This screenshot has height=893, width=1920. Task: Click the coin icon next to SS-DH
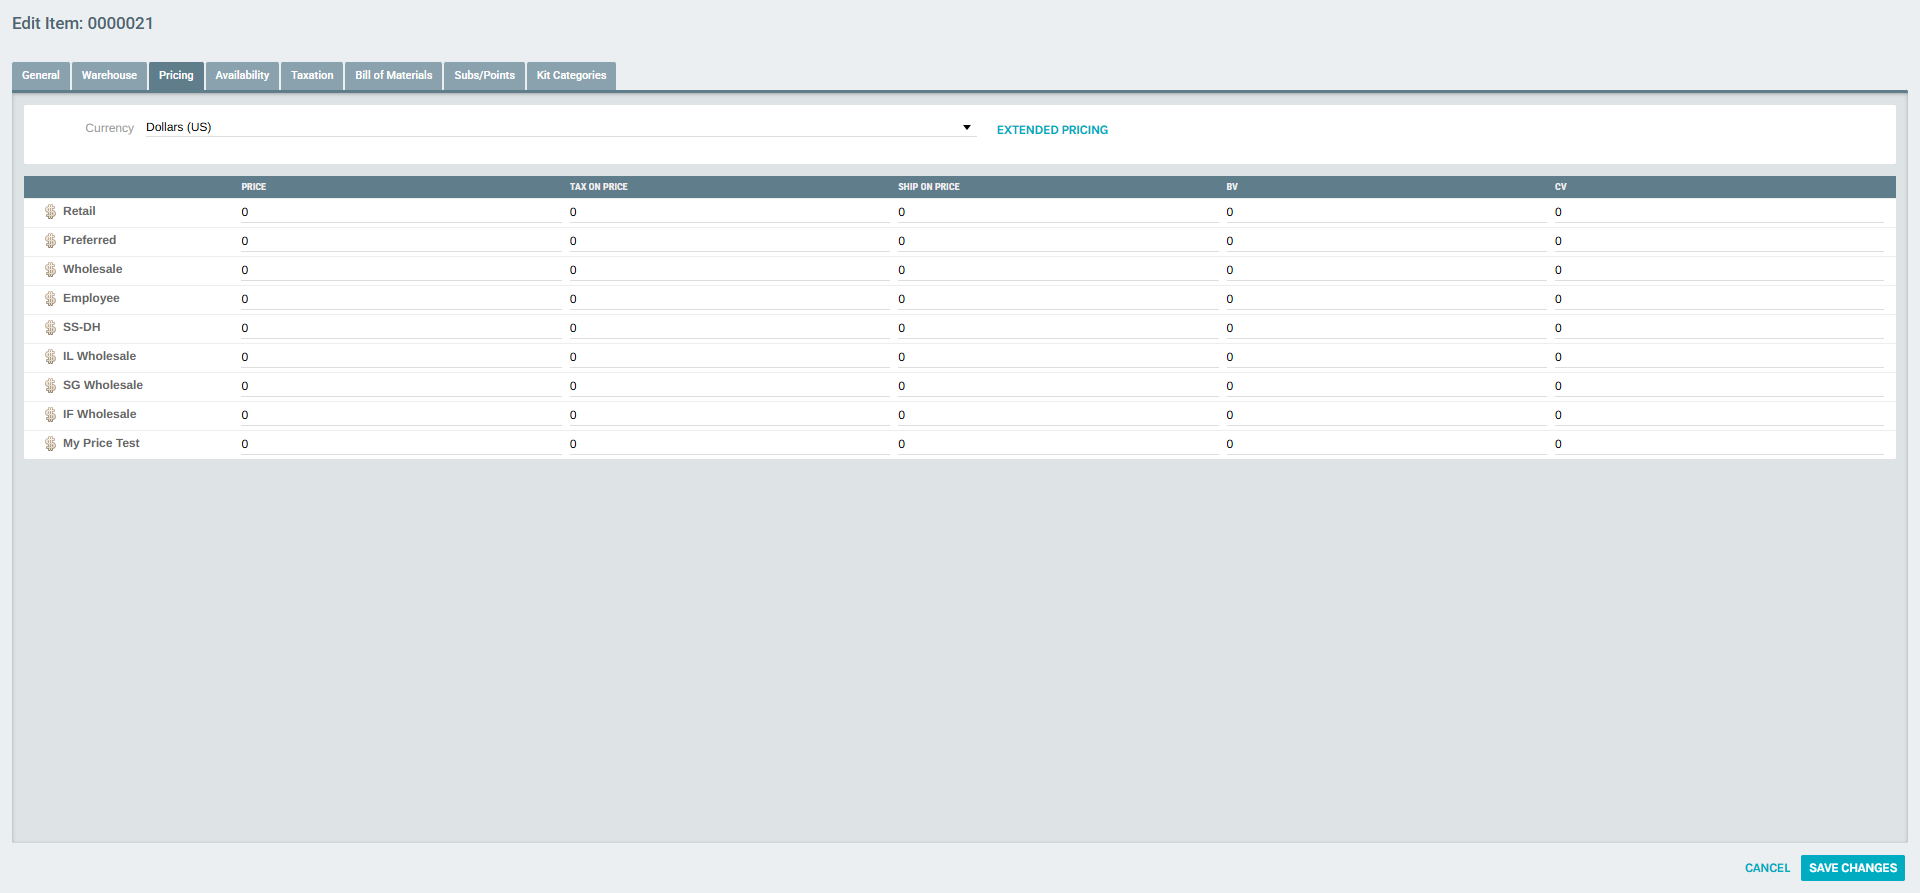click(x=50, y=328)
